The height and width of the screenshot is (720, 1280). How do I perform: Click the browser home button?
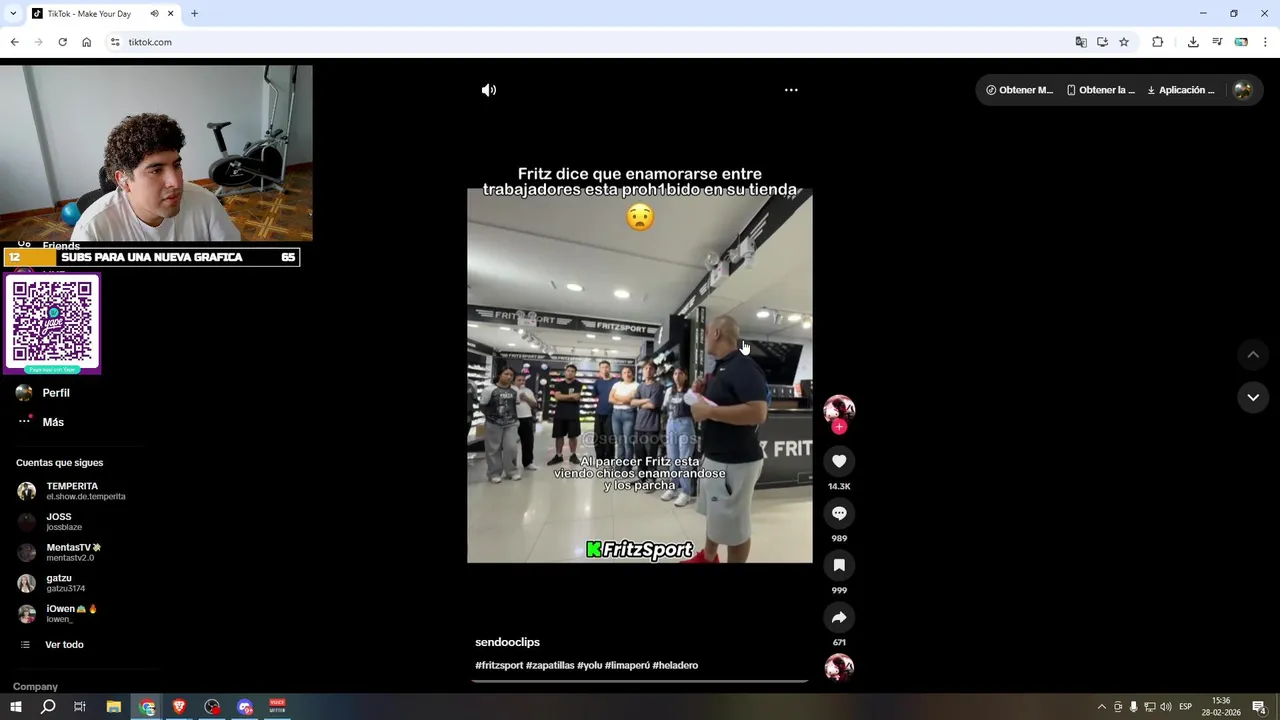point(86,42)
